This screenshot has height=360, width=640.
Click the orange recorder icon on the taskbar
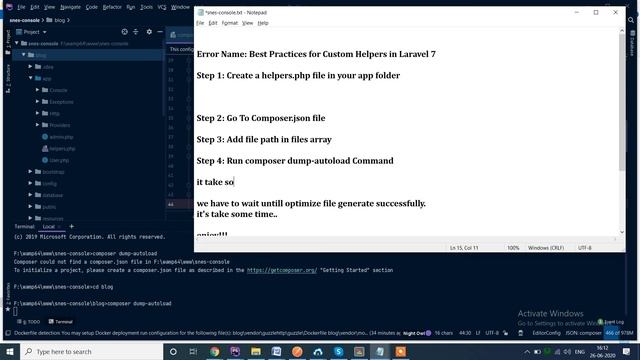(400, 351)
